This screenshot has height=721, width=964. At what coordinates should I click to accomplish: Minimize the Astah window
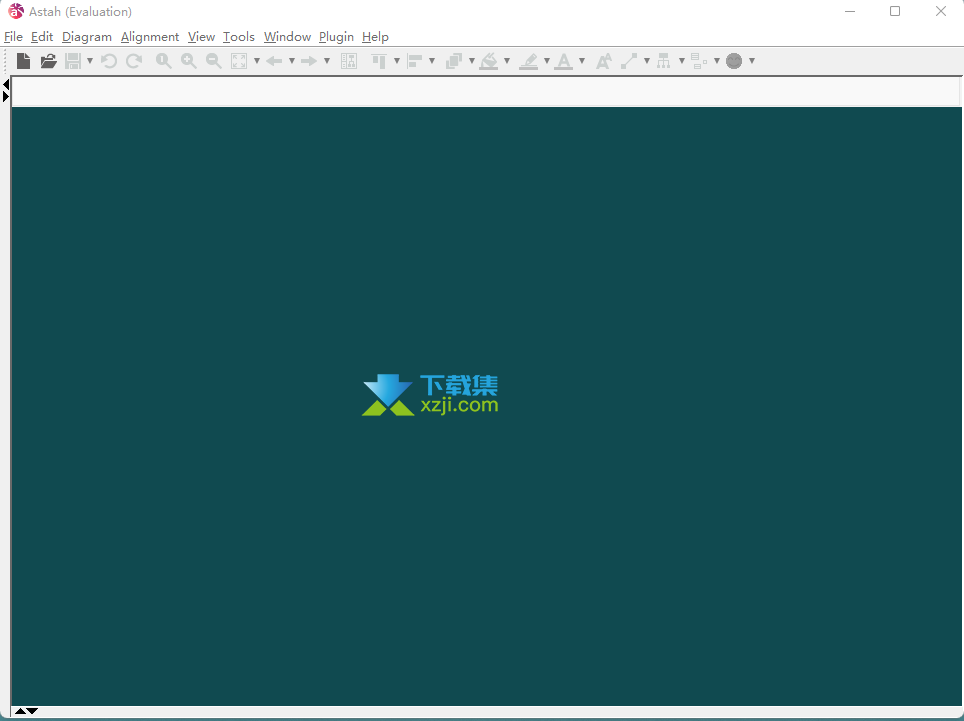point(850,11)
